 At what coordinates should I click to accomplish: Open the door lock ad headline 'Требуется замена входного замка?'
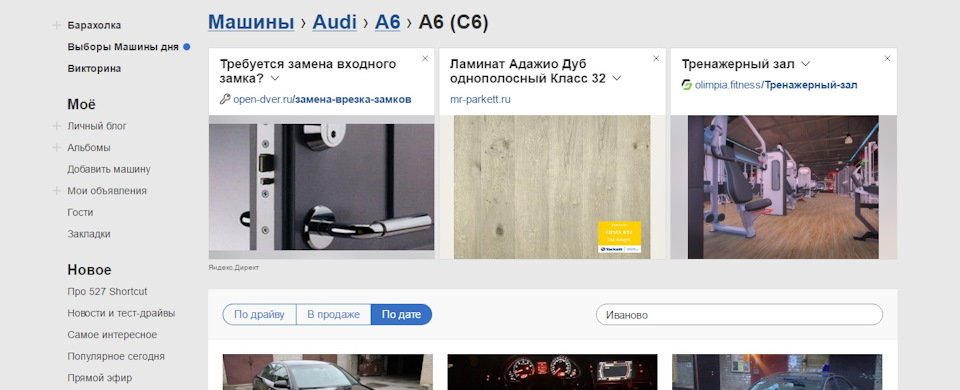point(308,71)
